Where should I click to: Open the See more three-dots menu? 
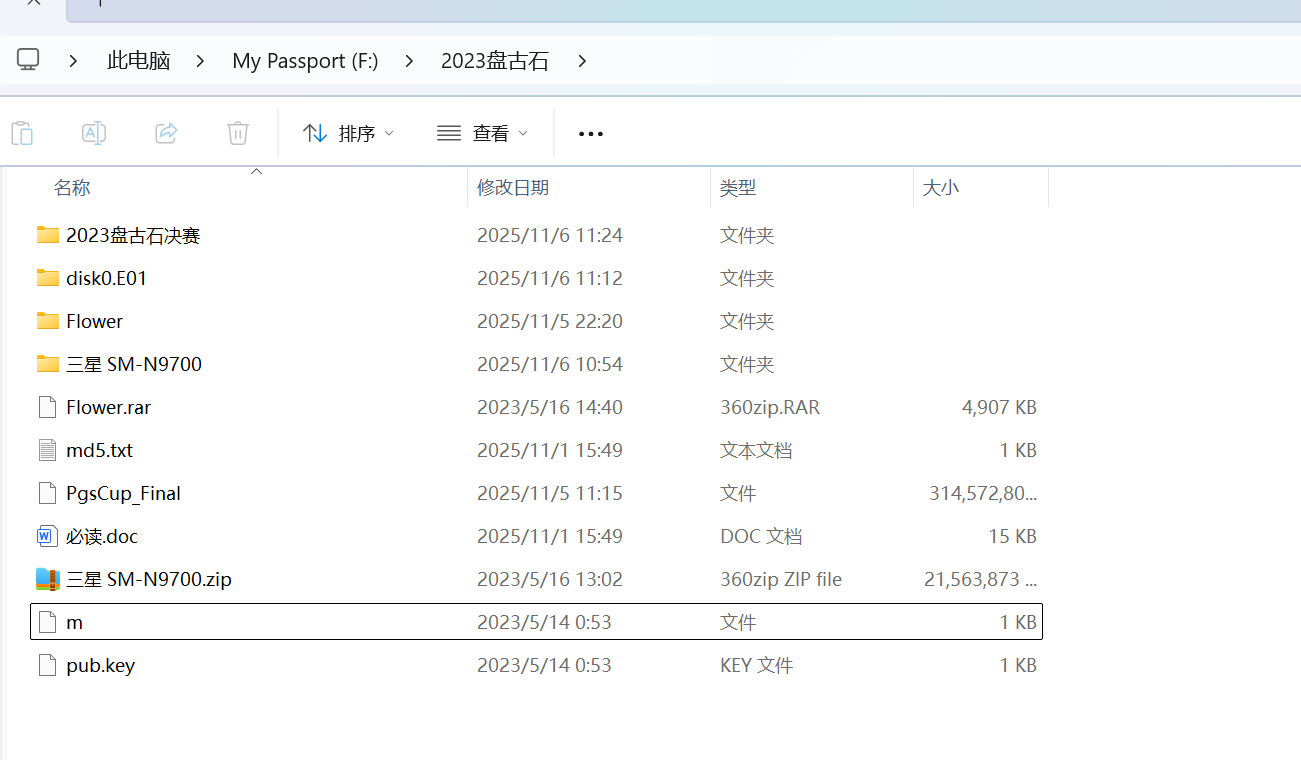(591, 134)
